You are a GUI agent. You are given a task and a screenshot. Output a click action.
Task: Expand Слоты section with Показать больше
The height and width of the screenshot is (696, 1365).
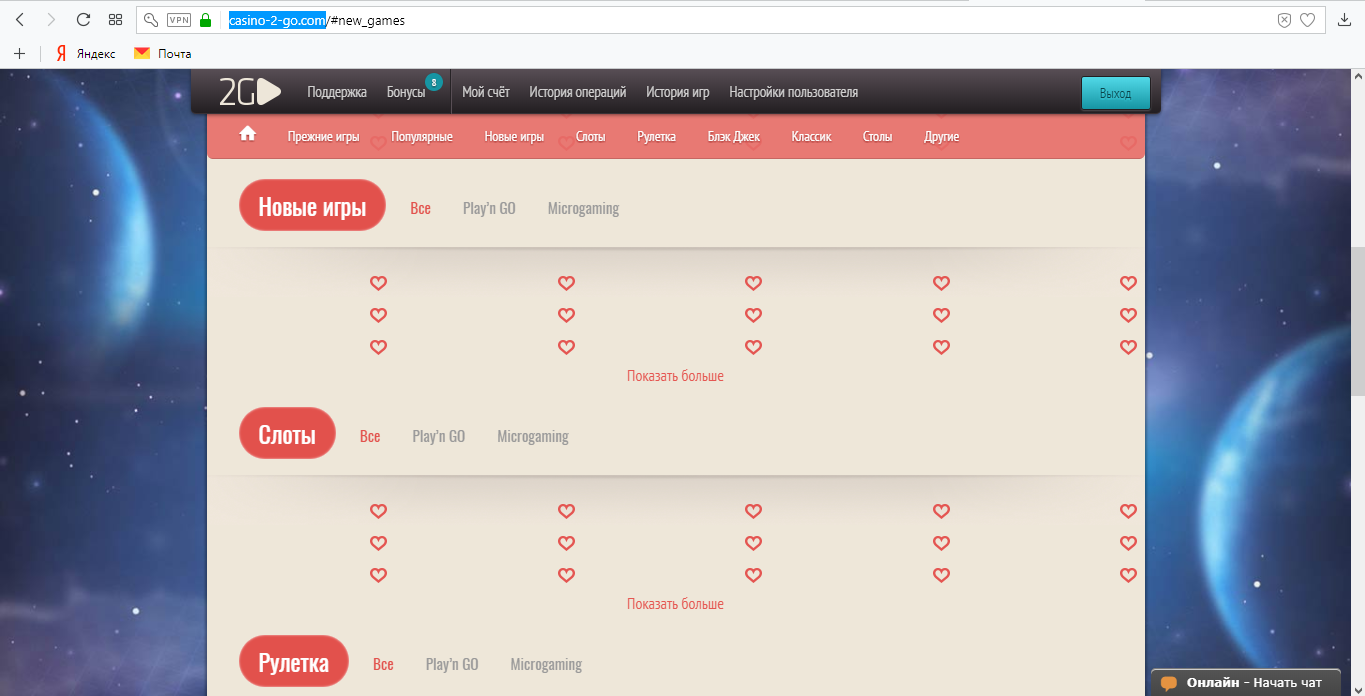pos(675,604)
